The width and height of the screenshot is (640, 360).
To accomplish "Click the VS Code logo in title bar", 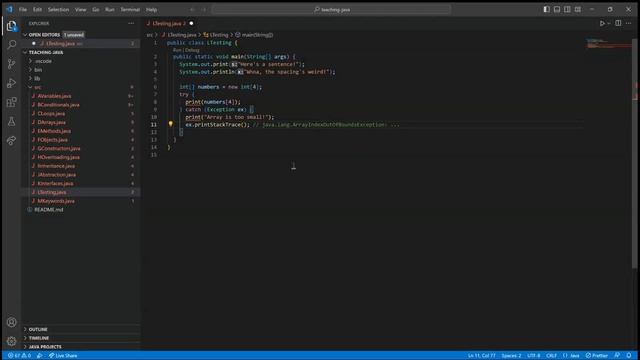I will tap(9, 9).
